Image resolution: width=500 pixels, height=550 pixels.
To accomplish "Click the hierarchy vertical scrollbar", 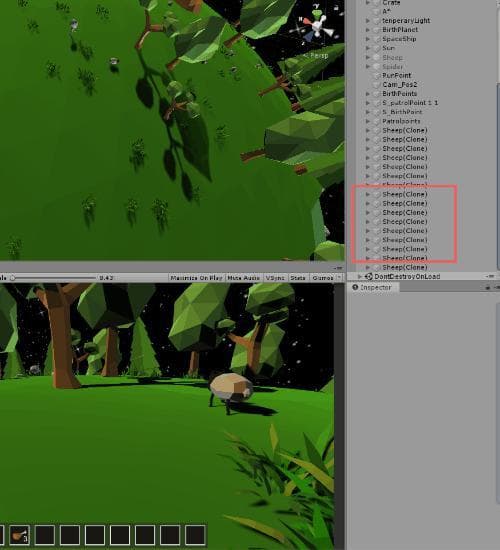I will point(498,177).
